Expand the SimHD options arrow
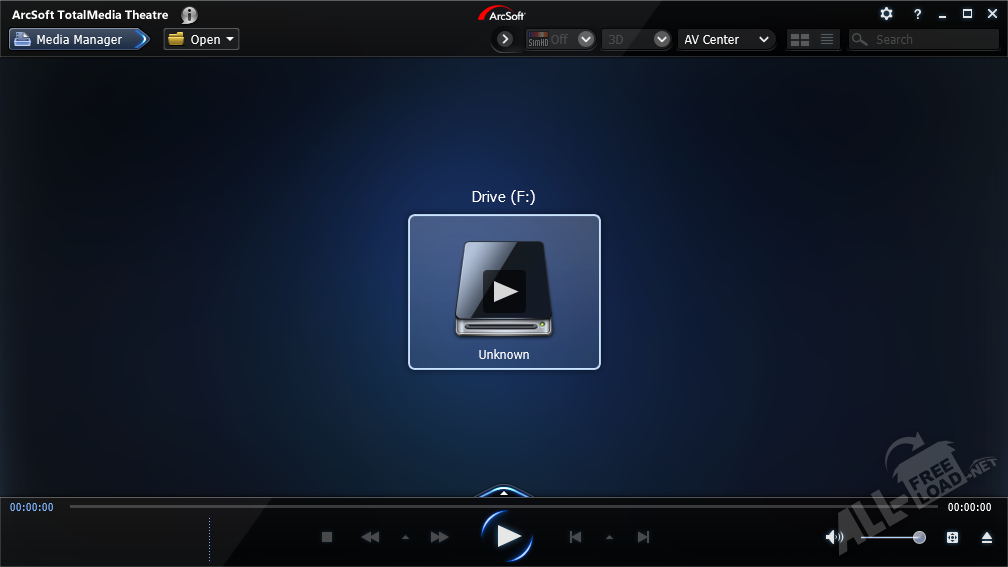Screen dimensions: 1008x567 (x=586, y=39)
